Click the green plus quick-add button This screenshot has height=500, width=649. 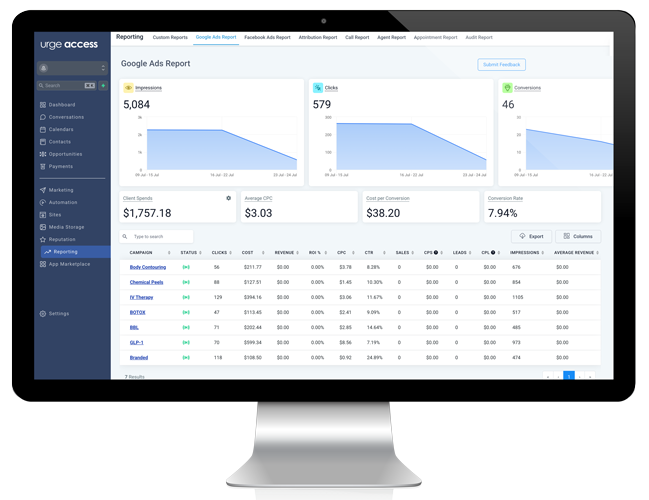103,86
